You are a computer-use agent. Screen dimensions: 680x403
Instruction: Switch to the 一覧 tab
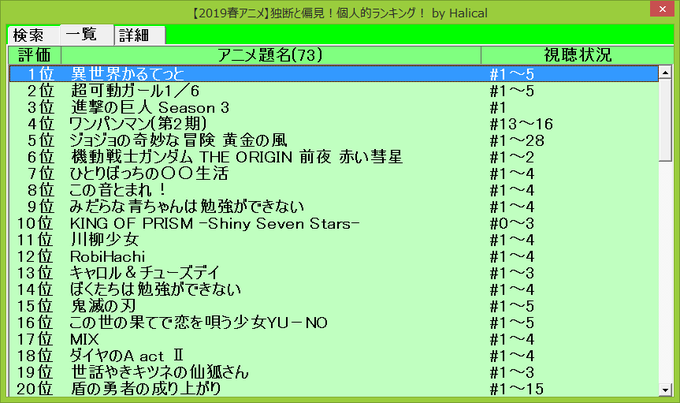[87, 34]
